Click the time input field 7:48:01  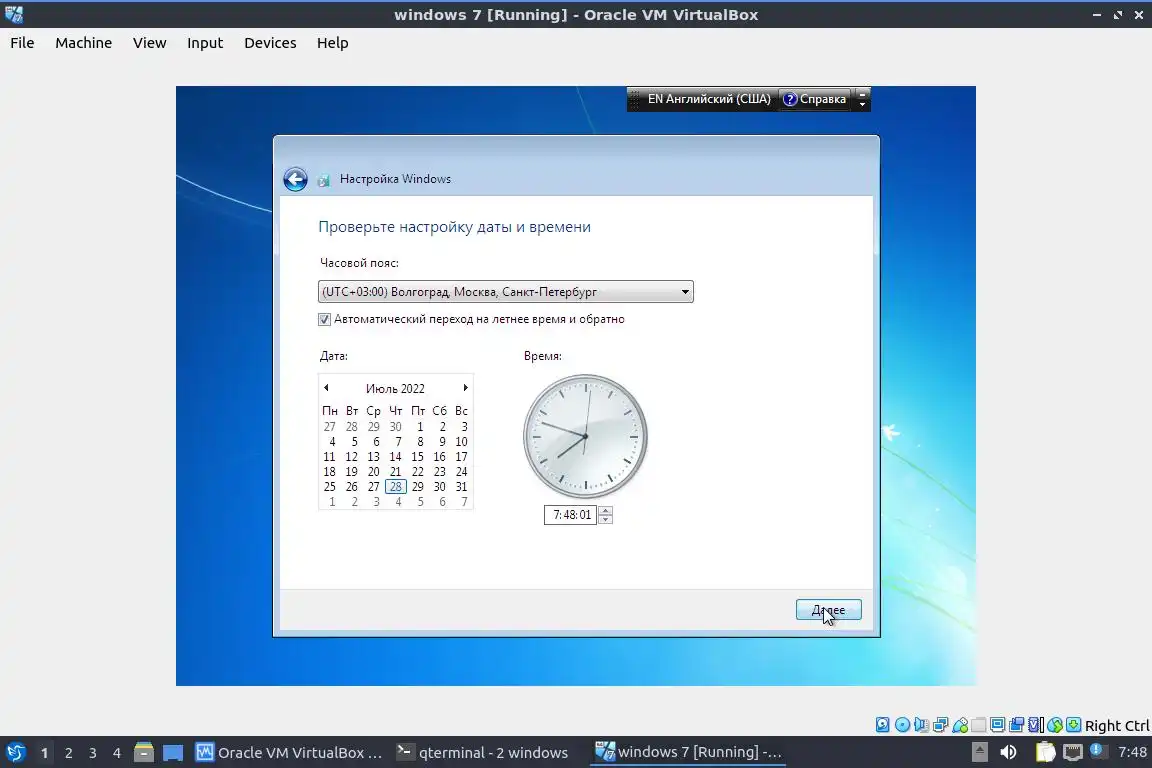(x=570, y=514)
